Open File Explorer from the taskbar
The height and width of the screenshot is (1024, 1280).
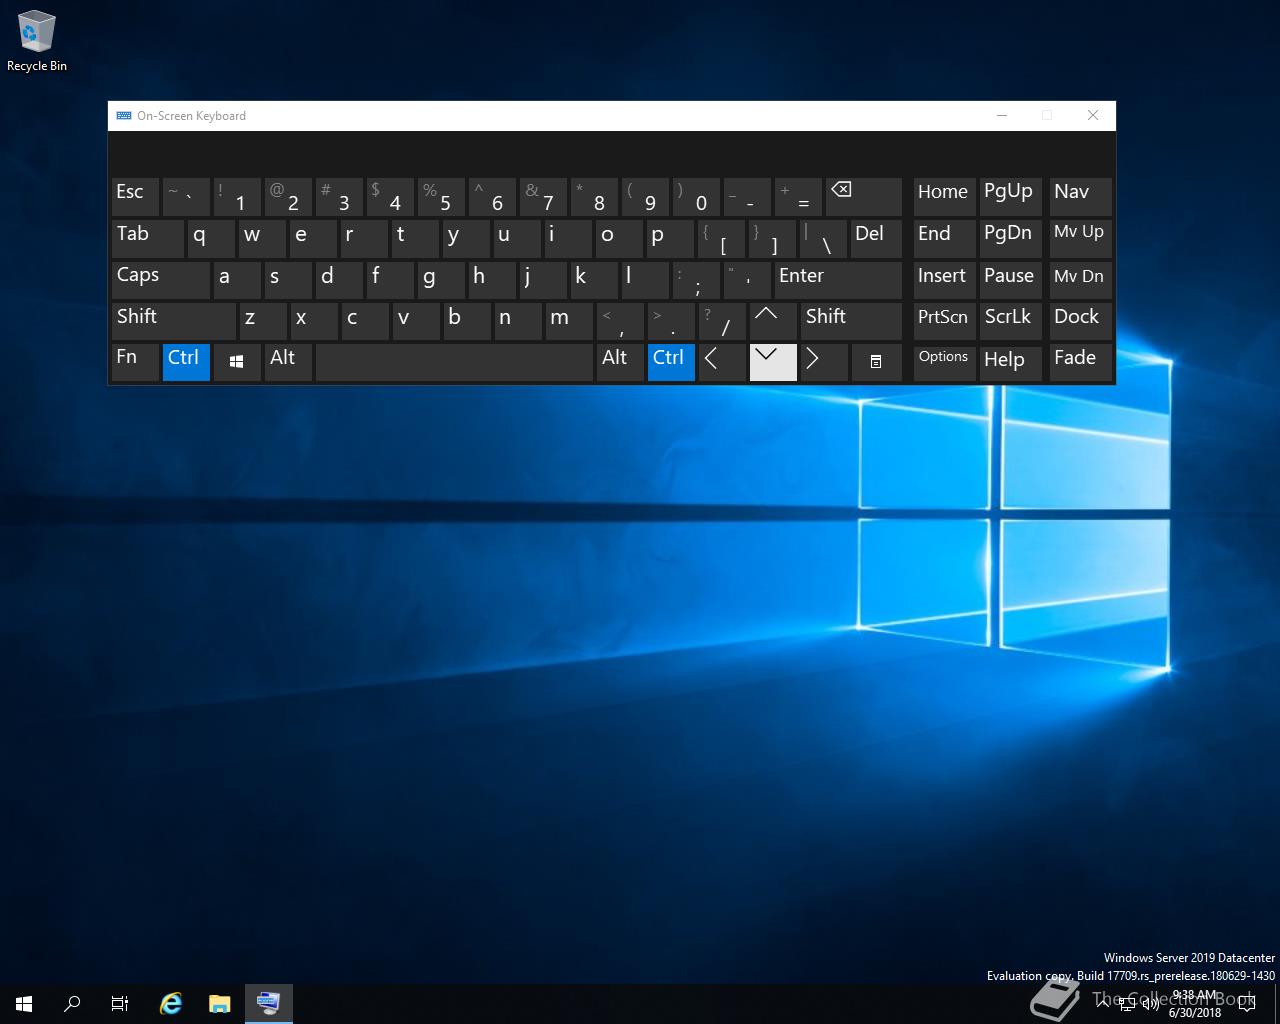click(x=219, y=1003)
